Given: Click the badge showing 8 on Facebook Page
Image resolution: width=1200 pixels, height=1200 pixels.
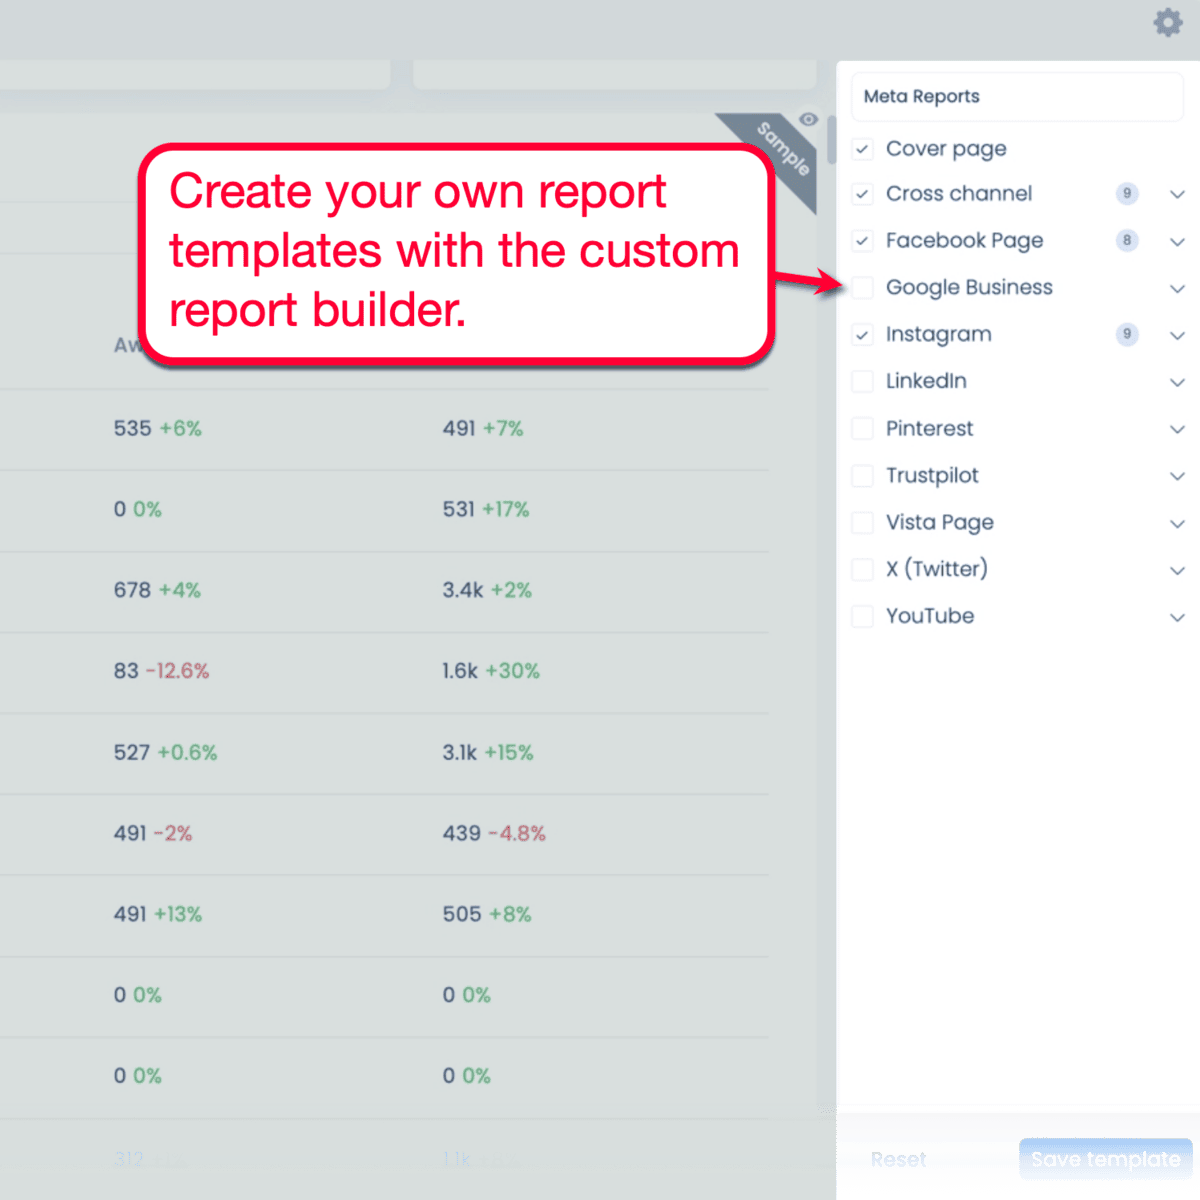Looking at the screenshot, I should [x=1127, y=241].
